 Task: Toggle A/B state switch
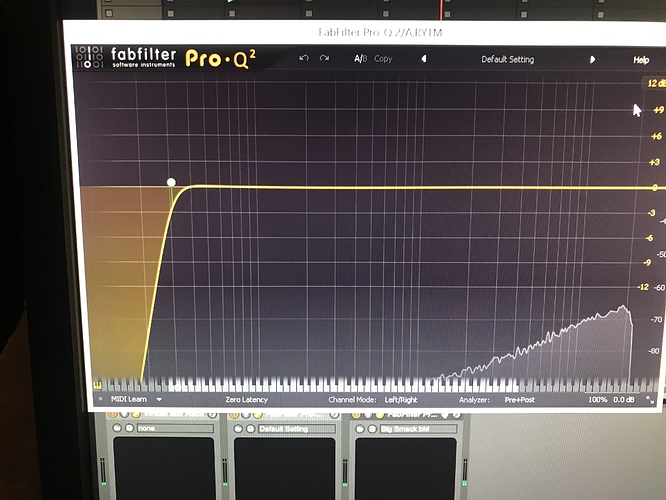click(361, 59)
